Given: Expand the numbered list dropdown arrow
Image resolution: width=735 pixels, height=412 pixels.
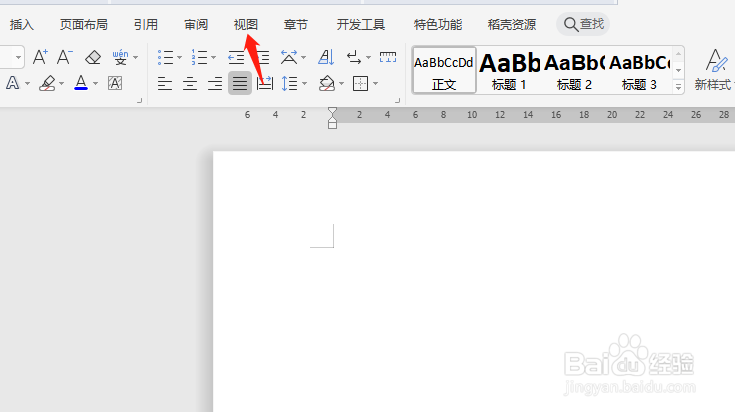Looking at the screenshot, I should coord(213,58).
